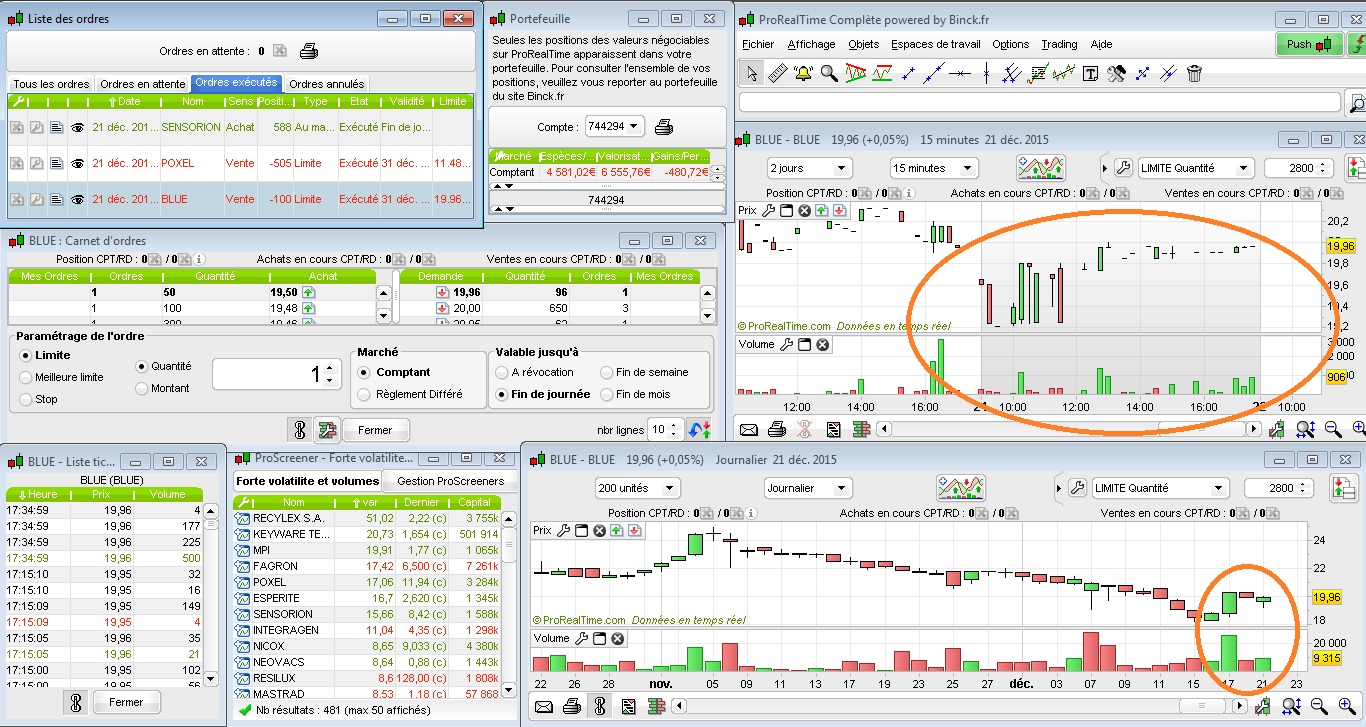Click the envelope icon under the 15 minutes chart
The width and height of the screenshot is (1366, 727).
pos(749,429)
